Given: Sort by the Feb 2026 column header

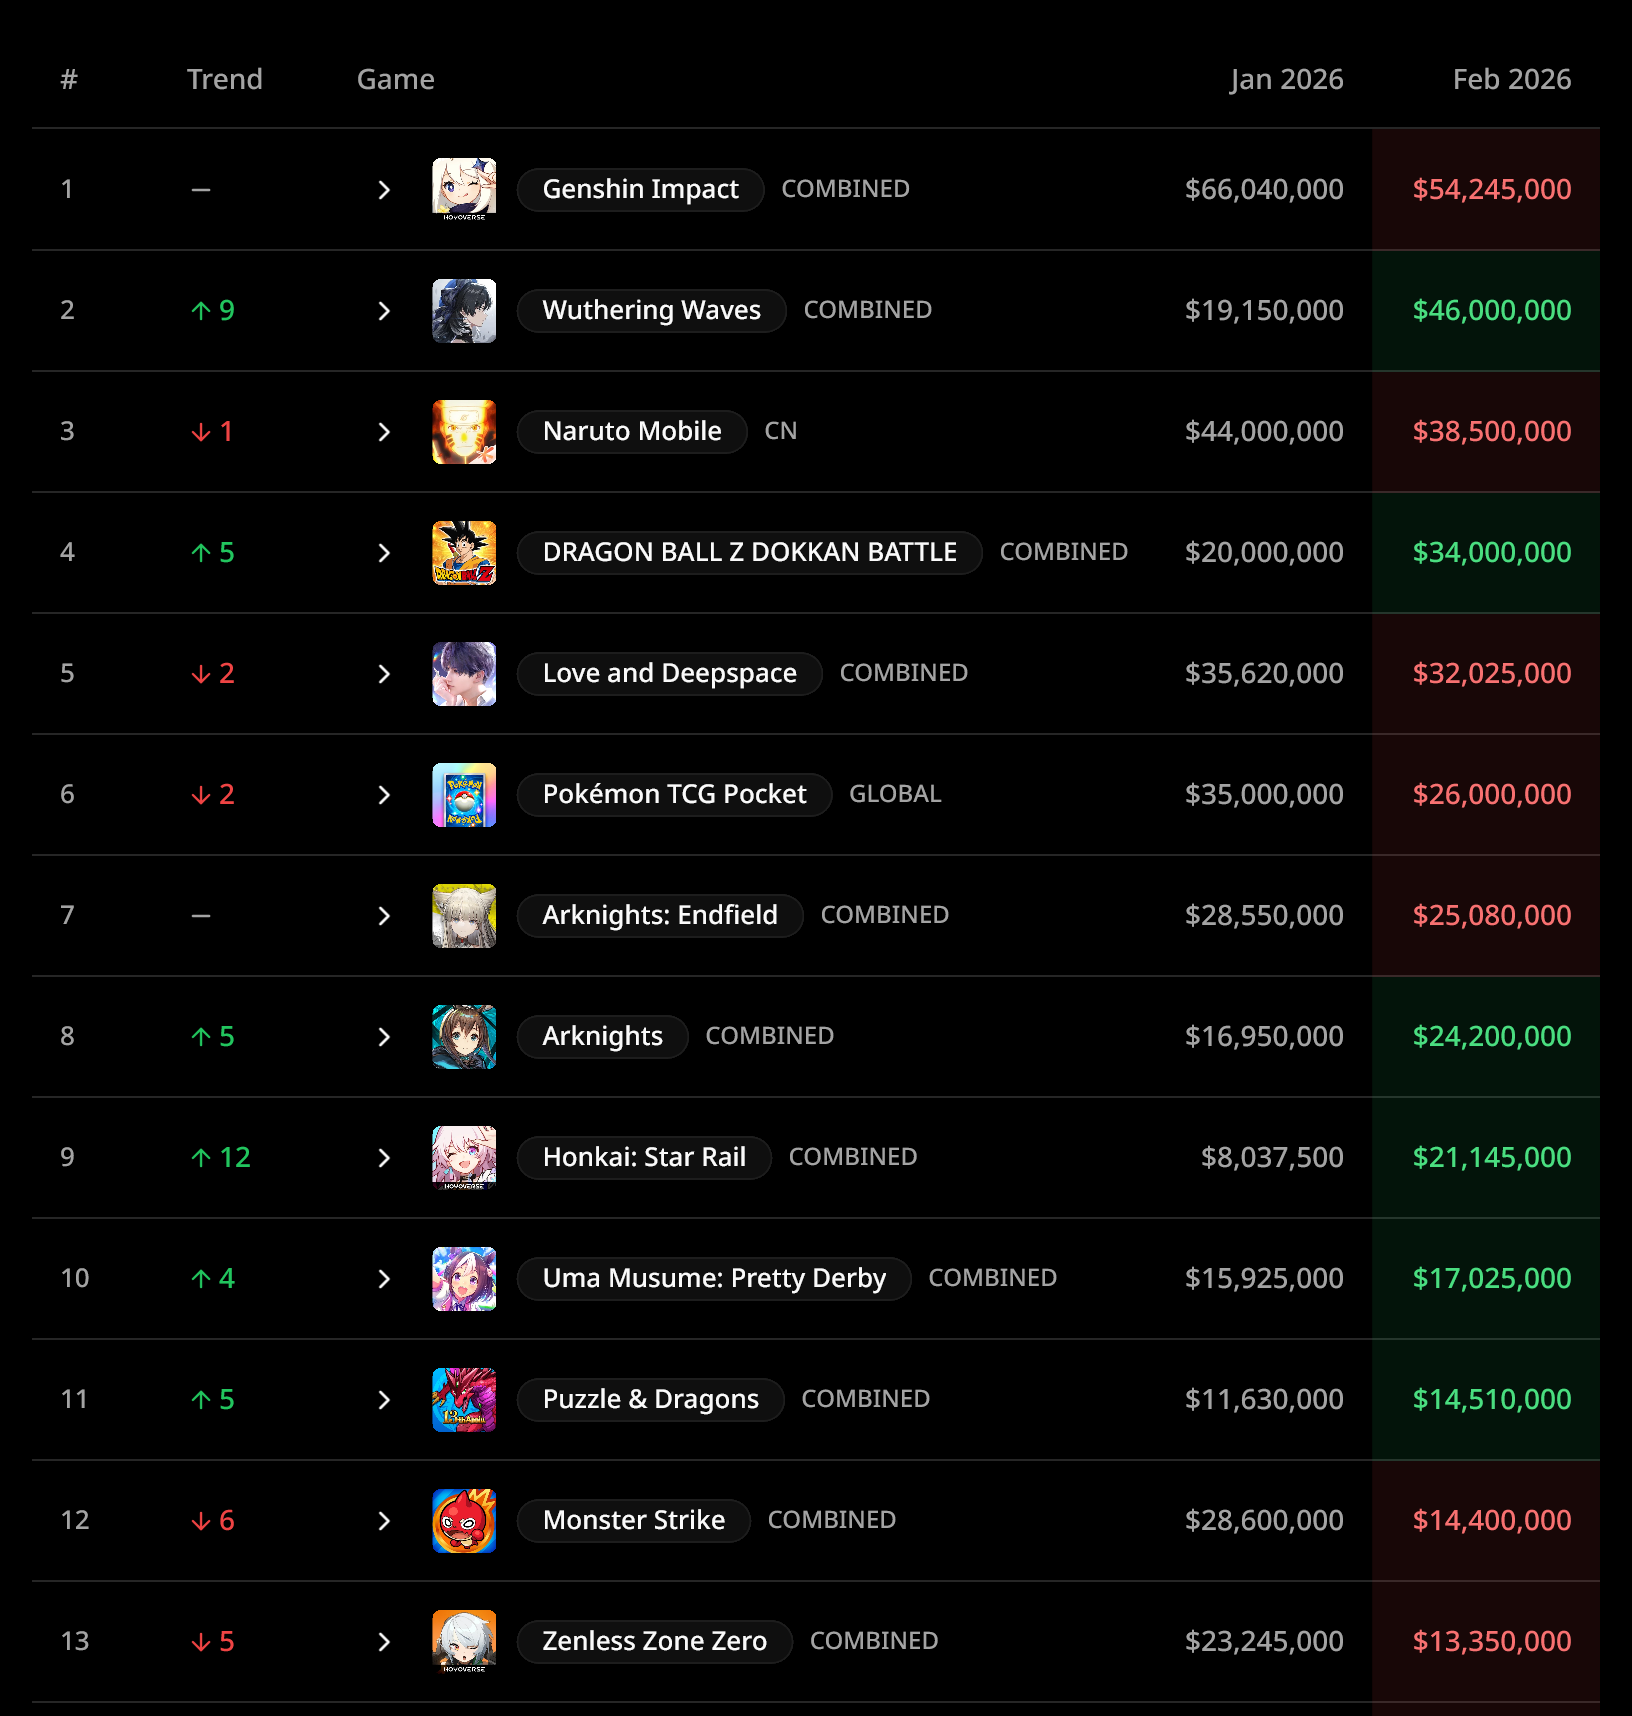Looking at the screenshot, I should tap(1511, 79).
